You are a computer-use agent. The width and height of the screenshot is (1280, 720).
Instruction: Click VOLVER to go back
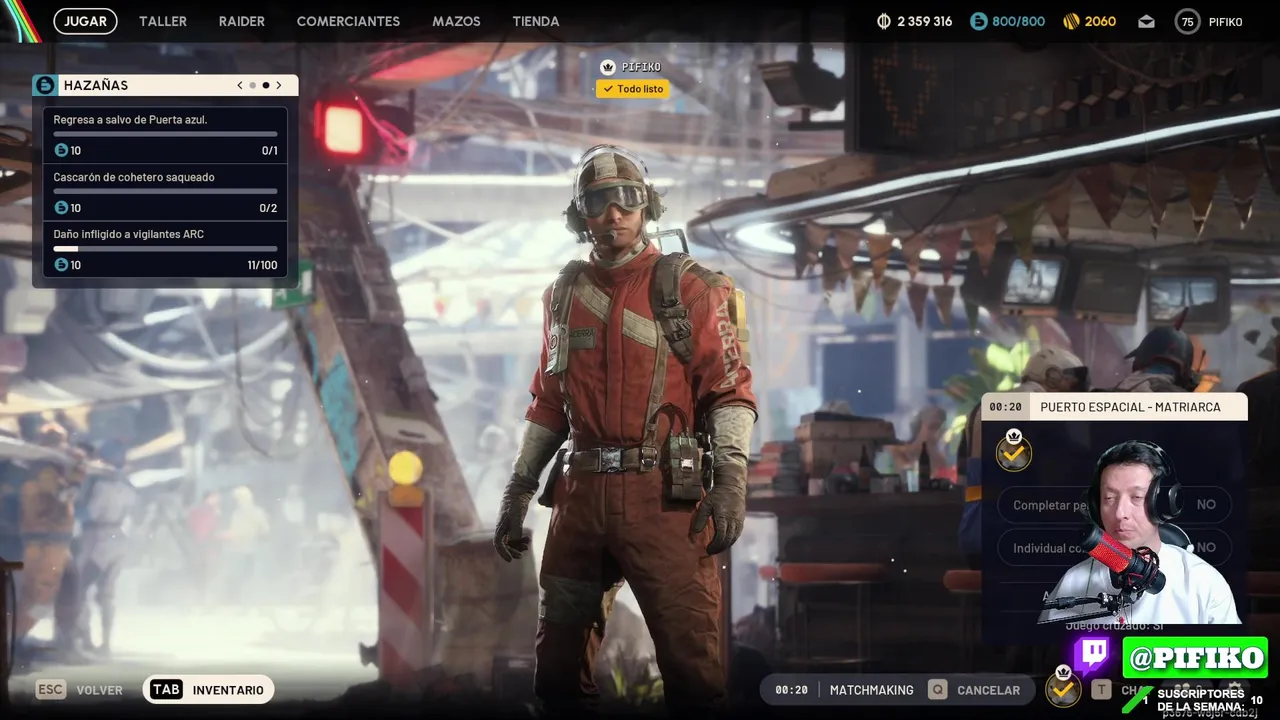point(100,690)
